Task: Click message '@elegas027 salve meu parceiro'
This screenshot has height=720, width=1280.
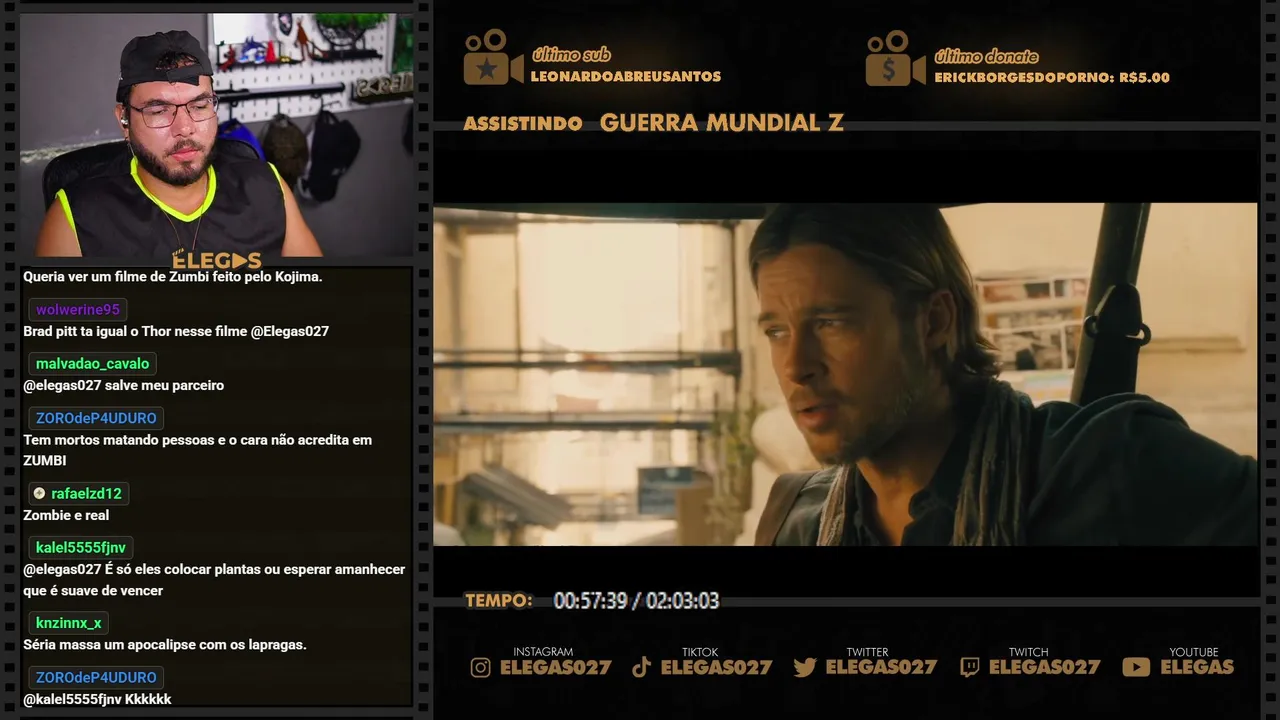Action: pos(124,385)
